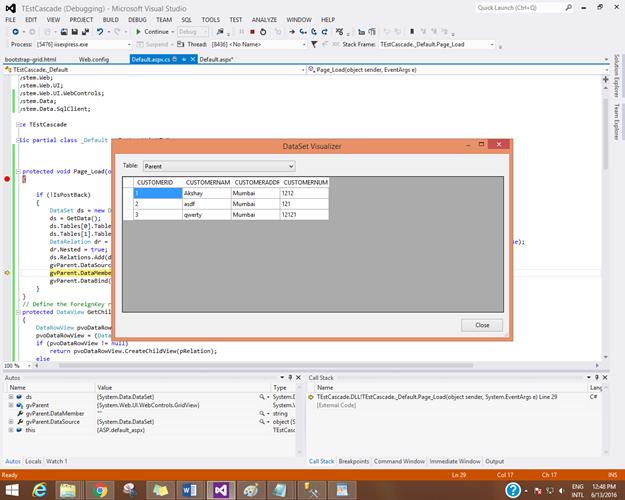
Task: Open Word from the taskbar
Action: [x=190, y=489]
